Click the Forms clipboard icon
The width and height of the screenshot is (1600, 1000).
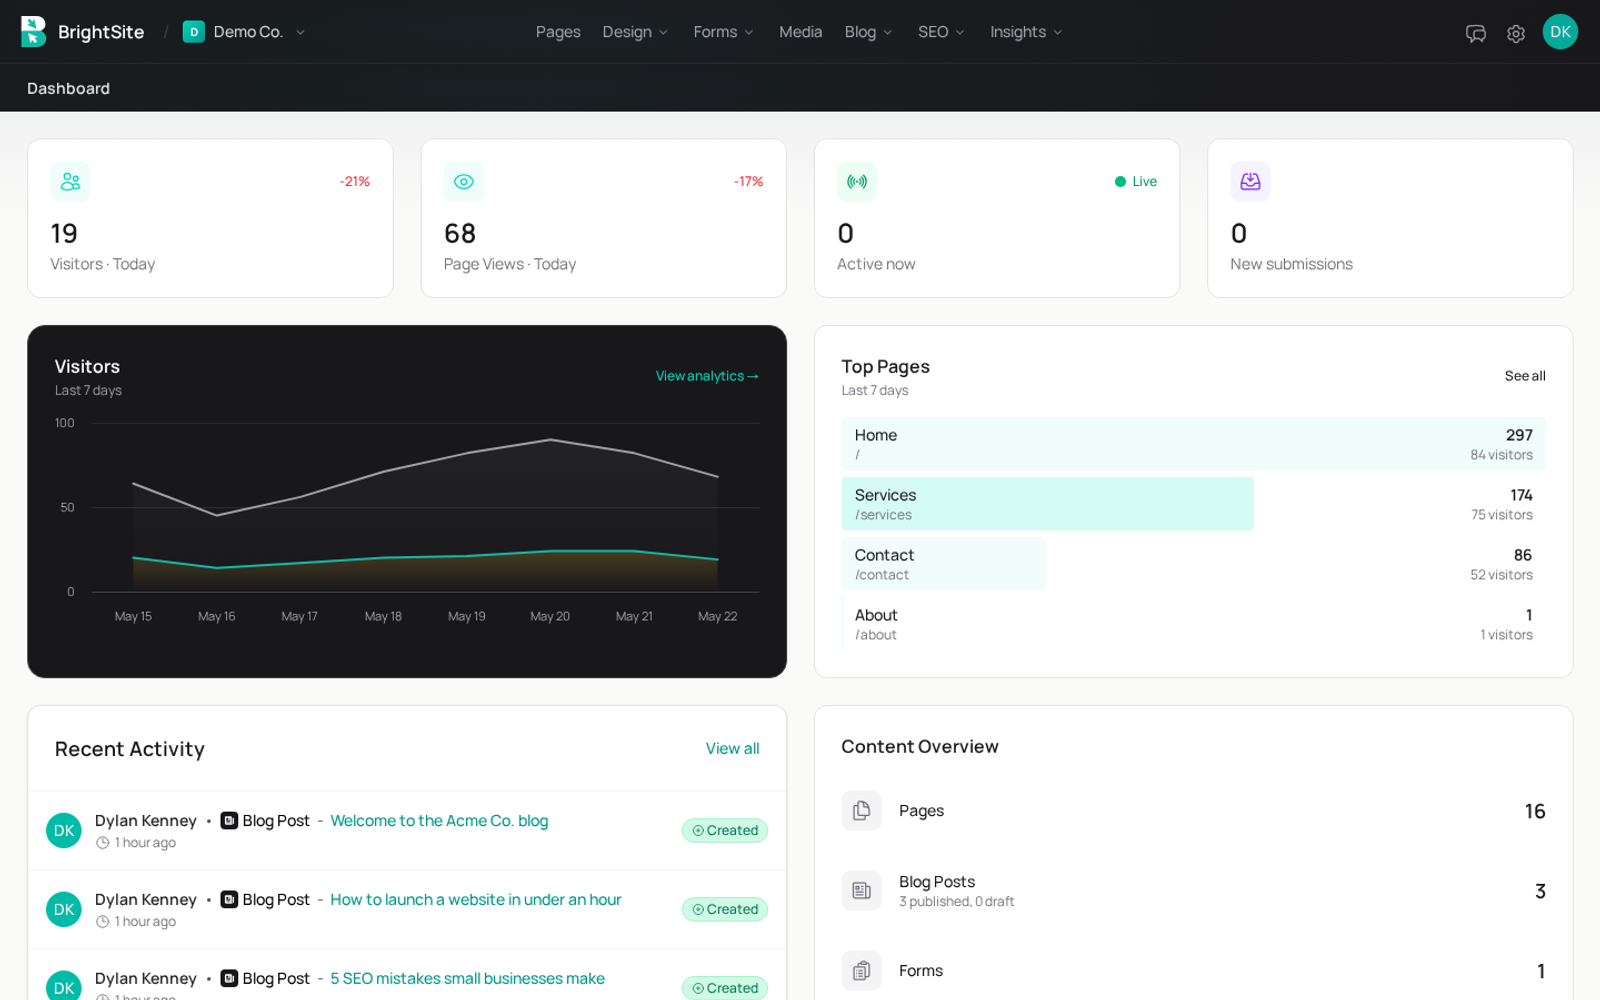[861, 970]
